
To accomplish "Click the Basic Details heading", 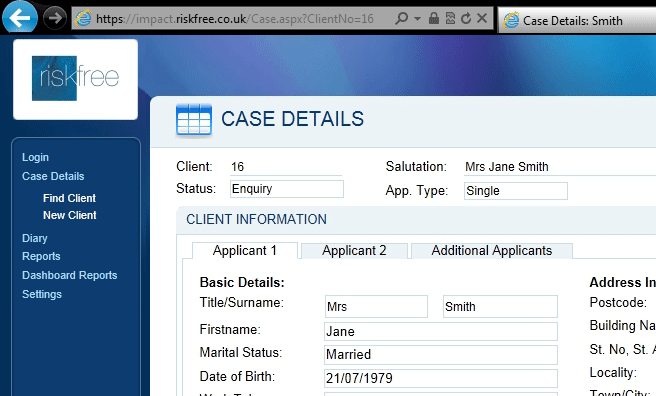I will click(242, 283).
